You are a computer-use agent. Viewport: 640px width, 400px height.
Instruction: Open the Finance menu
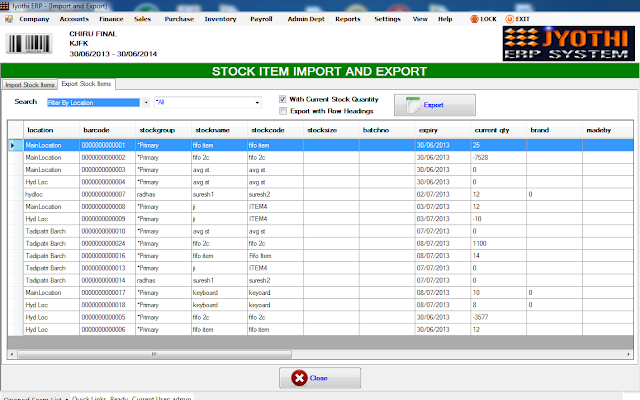coord(111,19)
